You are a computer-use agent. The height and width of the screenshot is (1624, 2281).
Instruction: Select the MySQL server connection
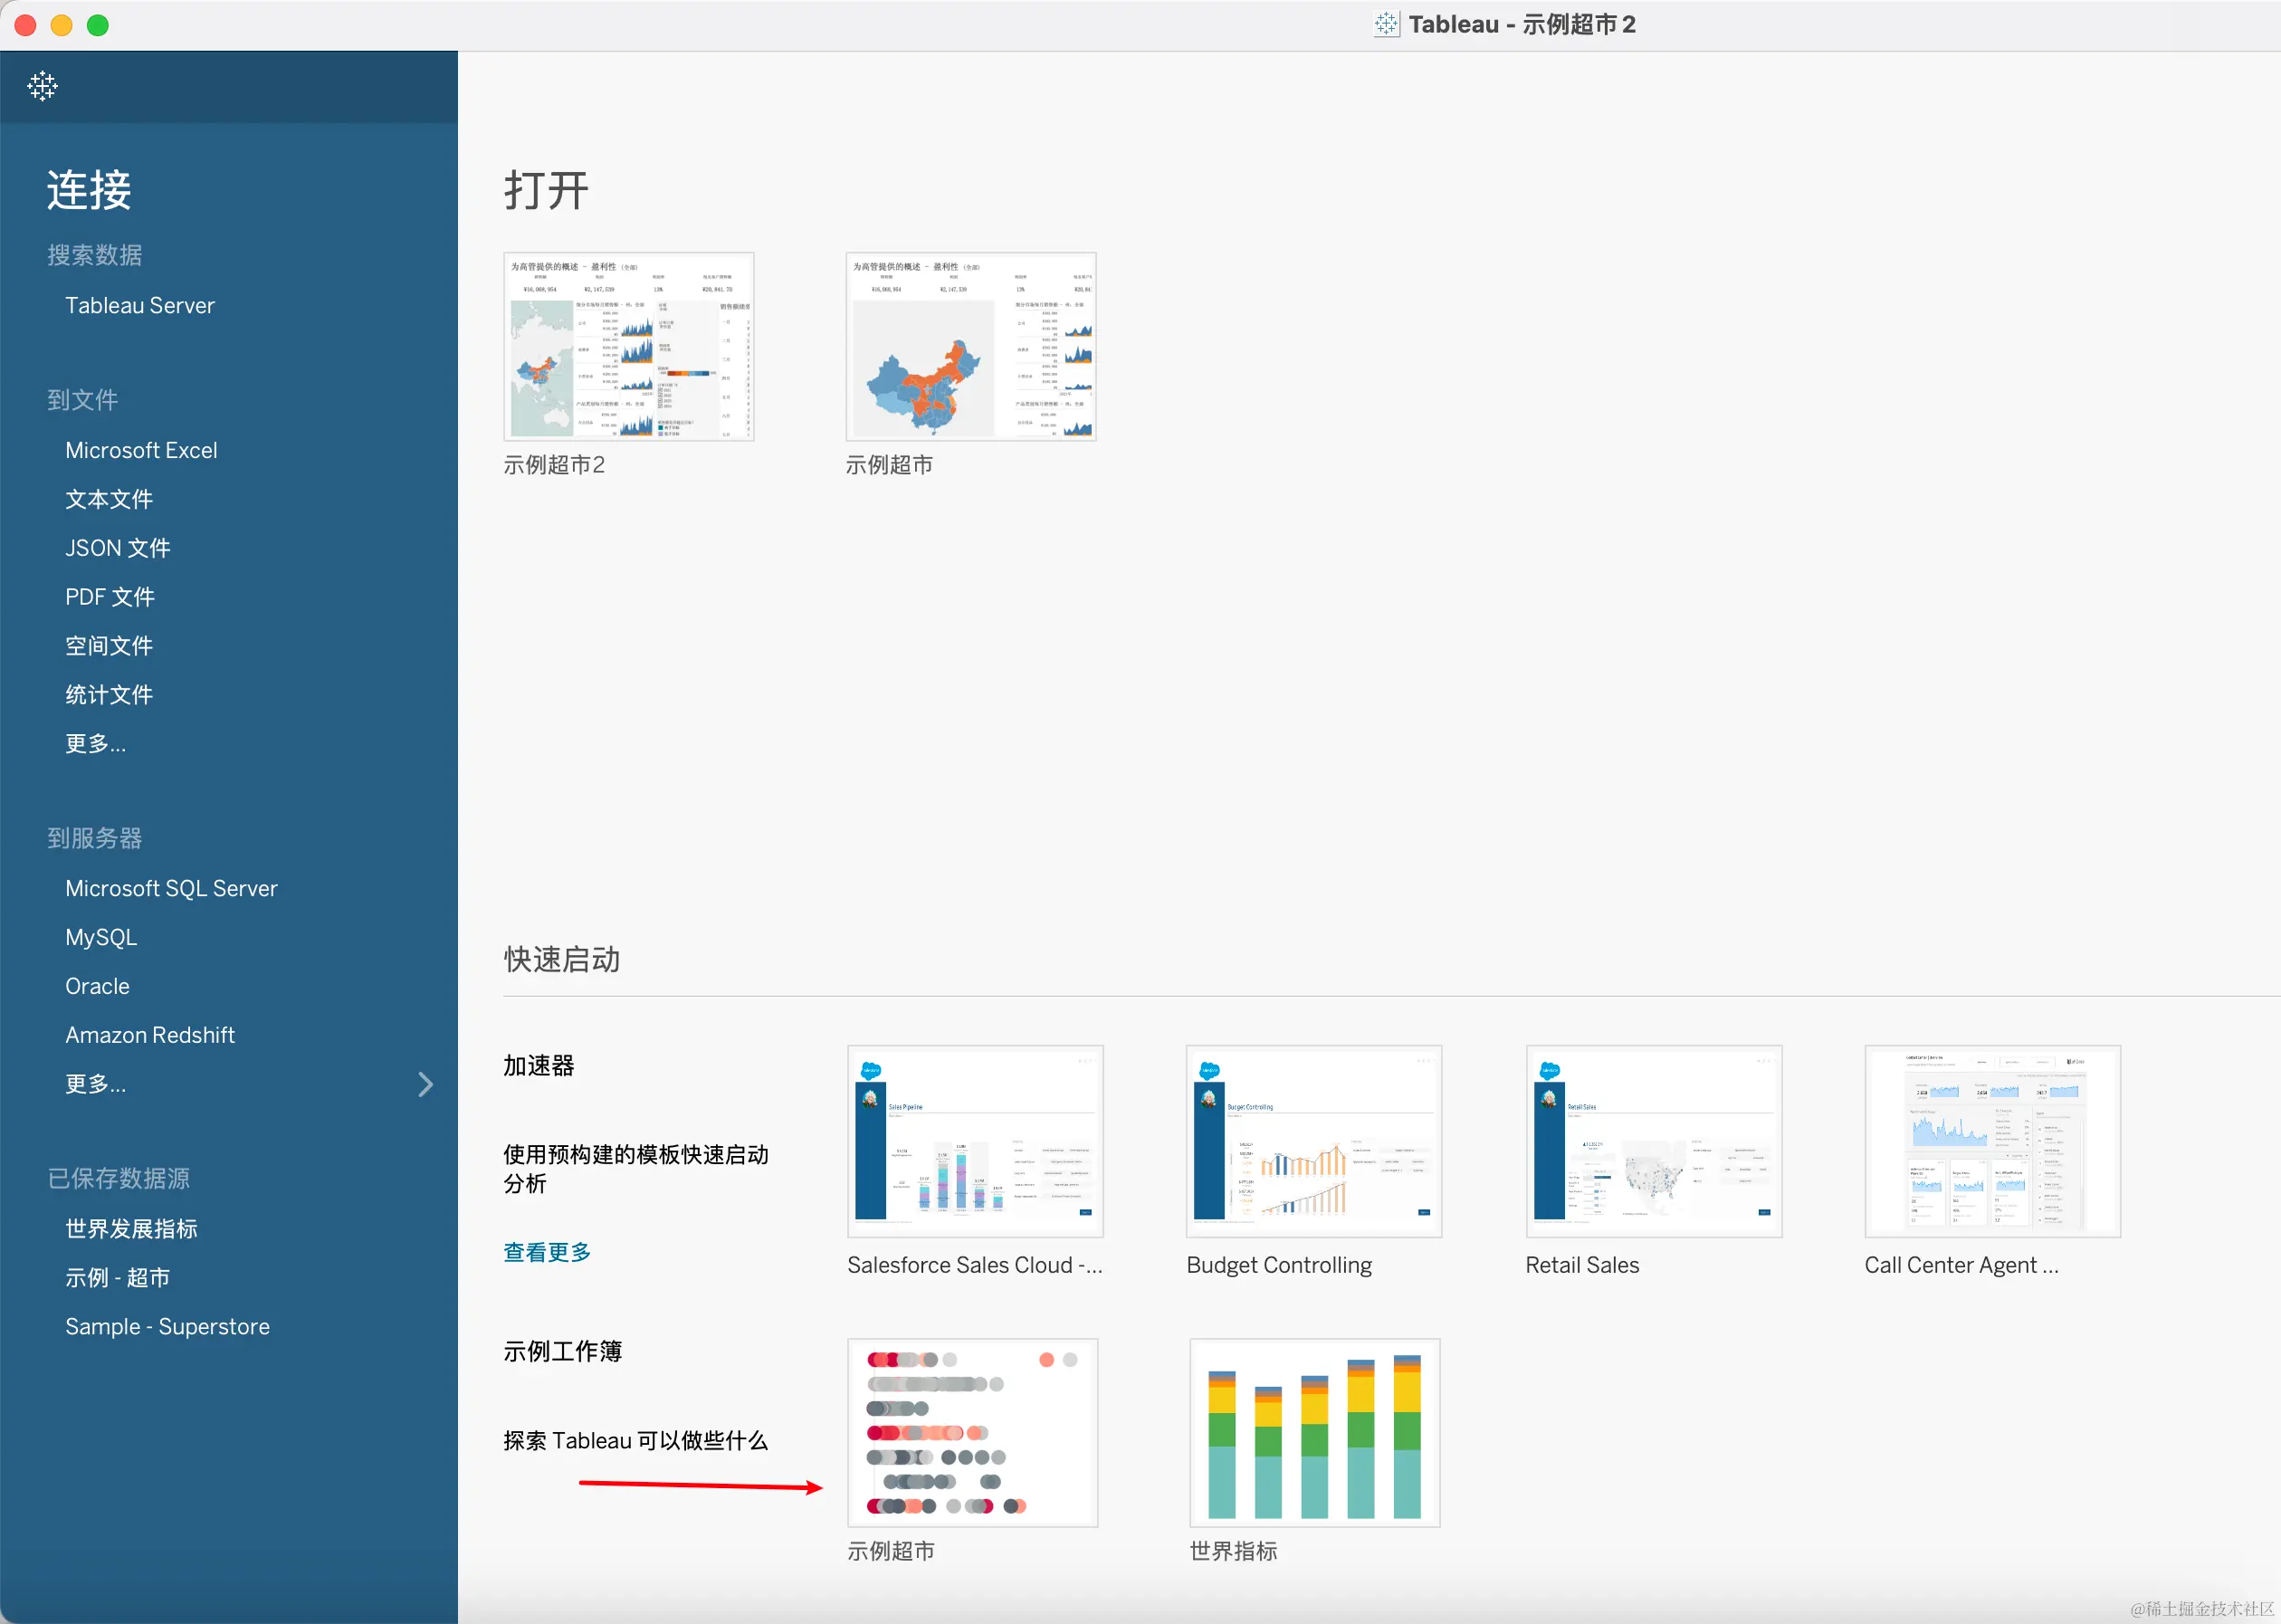101,937
